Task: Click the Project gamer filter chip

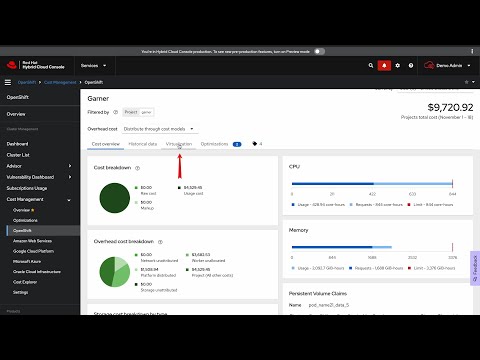Action: [x=138, y=112]
